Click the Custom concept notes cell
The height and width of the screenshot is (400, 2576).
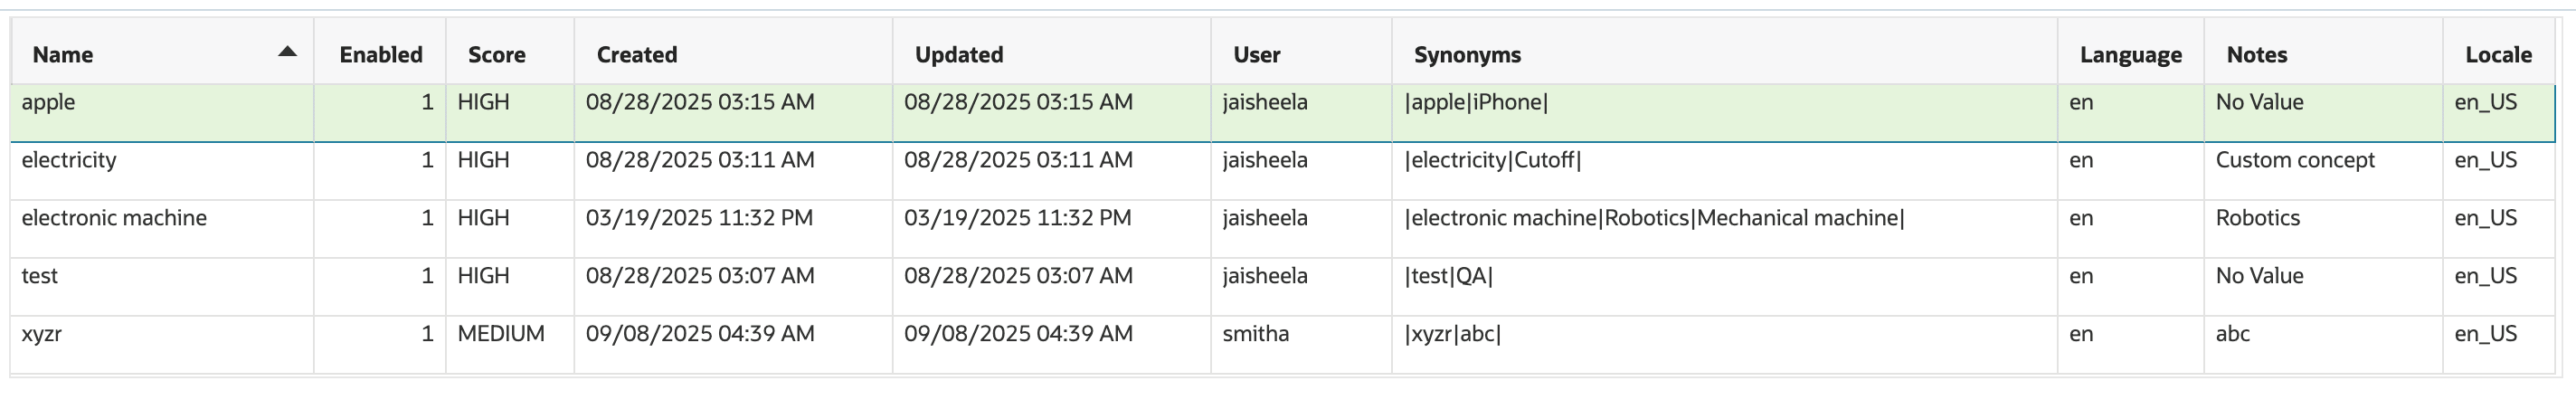pyautogui.click(x=2323, y=171)
